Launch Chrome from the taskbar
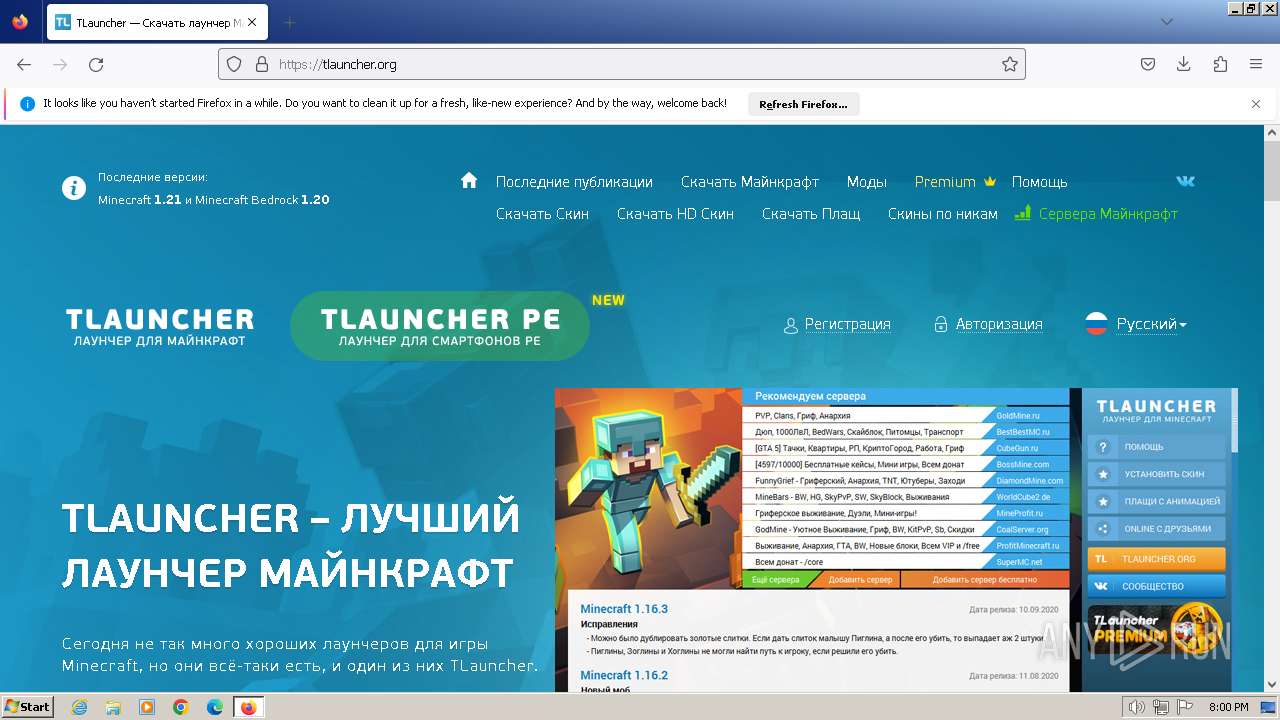 [x=181, y=707]
